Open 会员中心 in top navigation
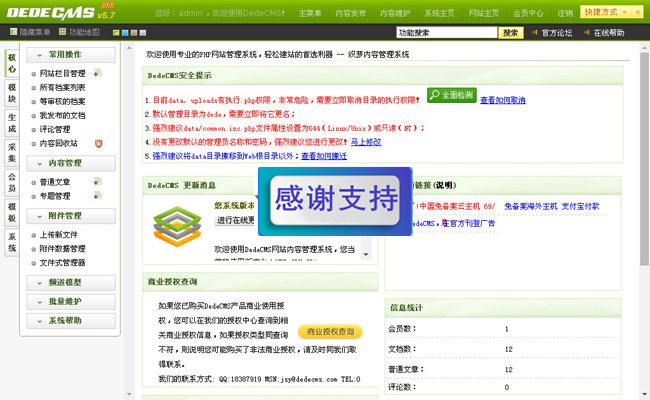 (528, 13)
